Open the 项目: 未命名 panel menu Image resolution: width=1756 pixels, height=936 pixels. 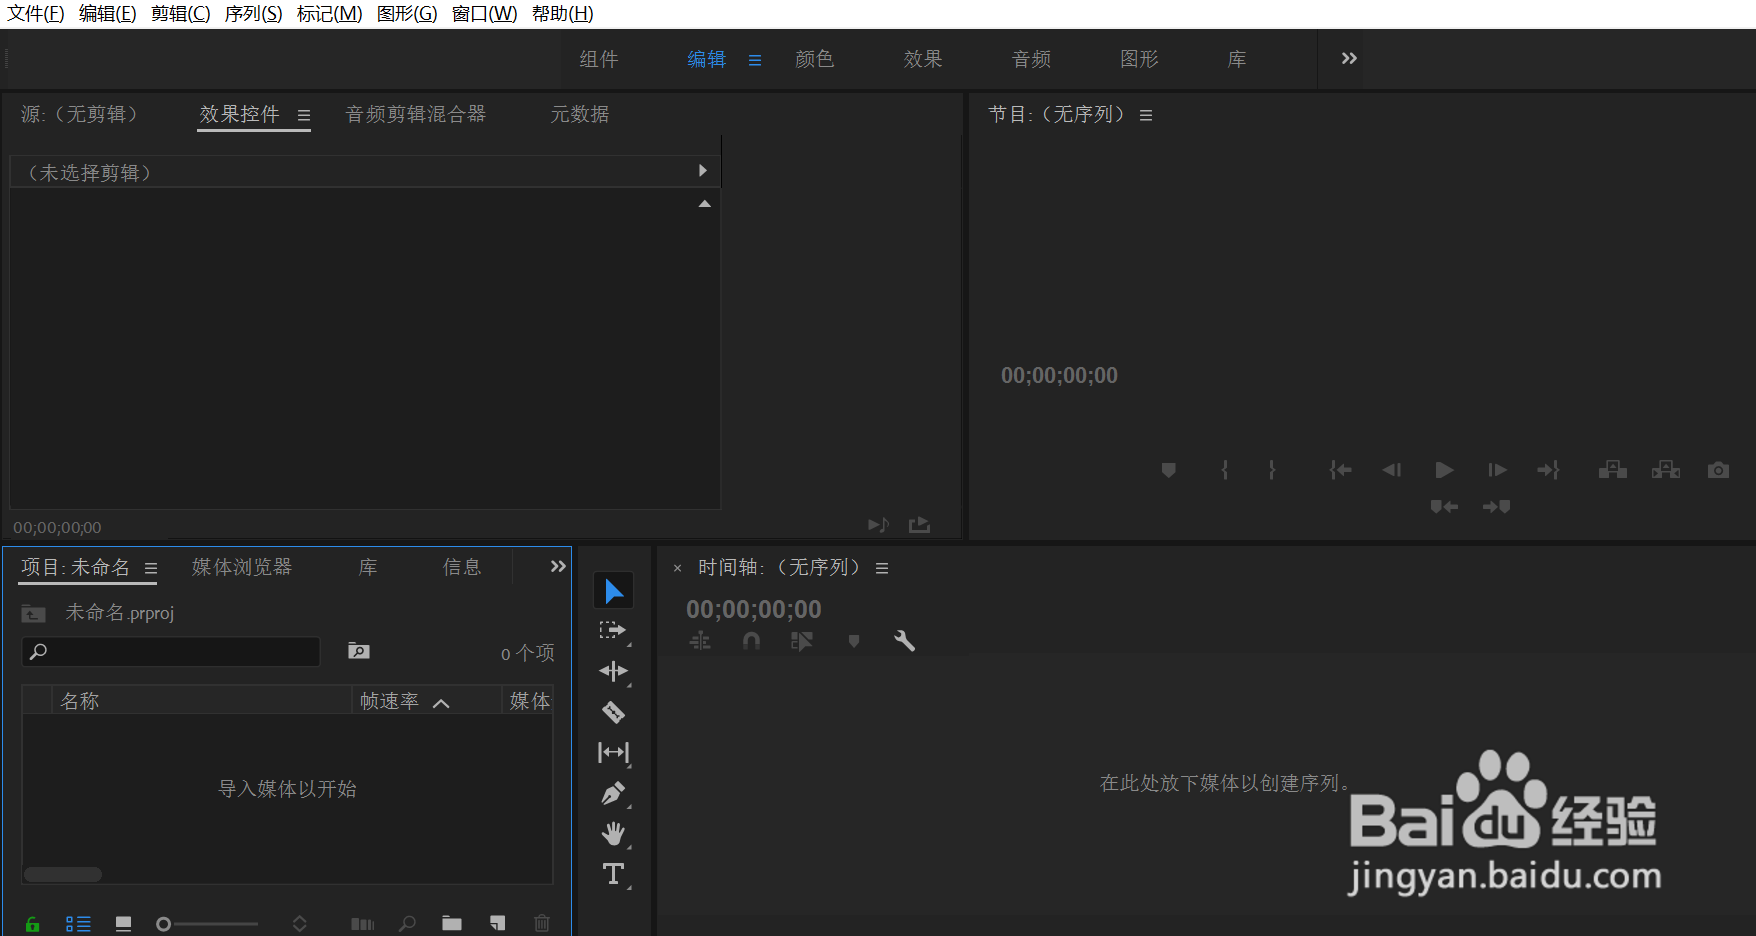tap(151, 569)
